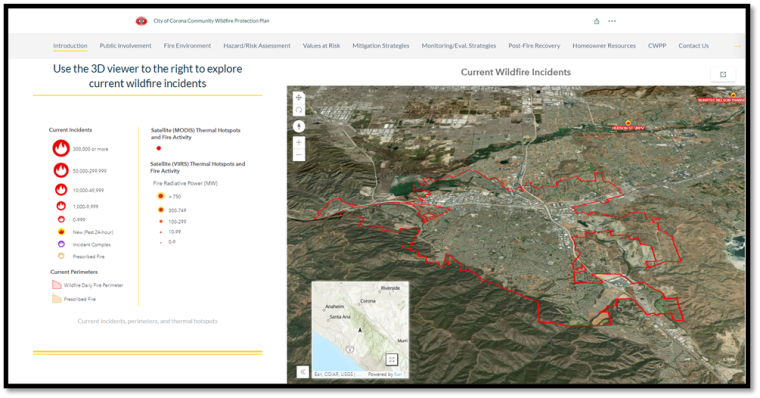Open the map in a new window
The width and height of the screenshot is (760, 398).
[x=723, y=74]
